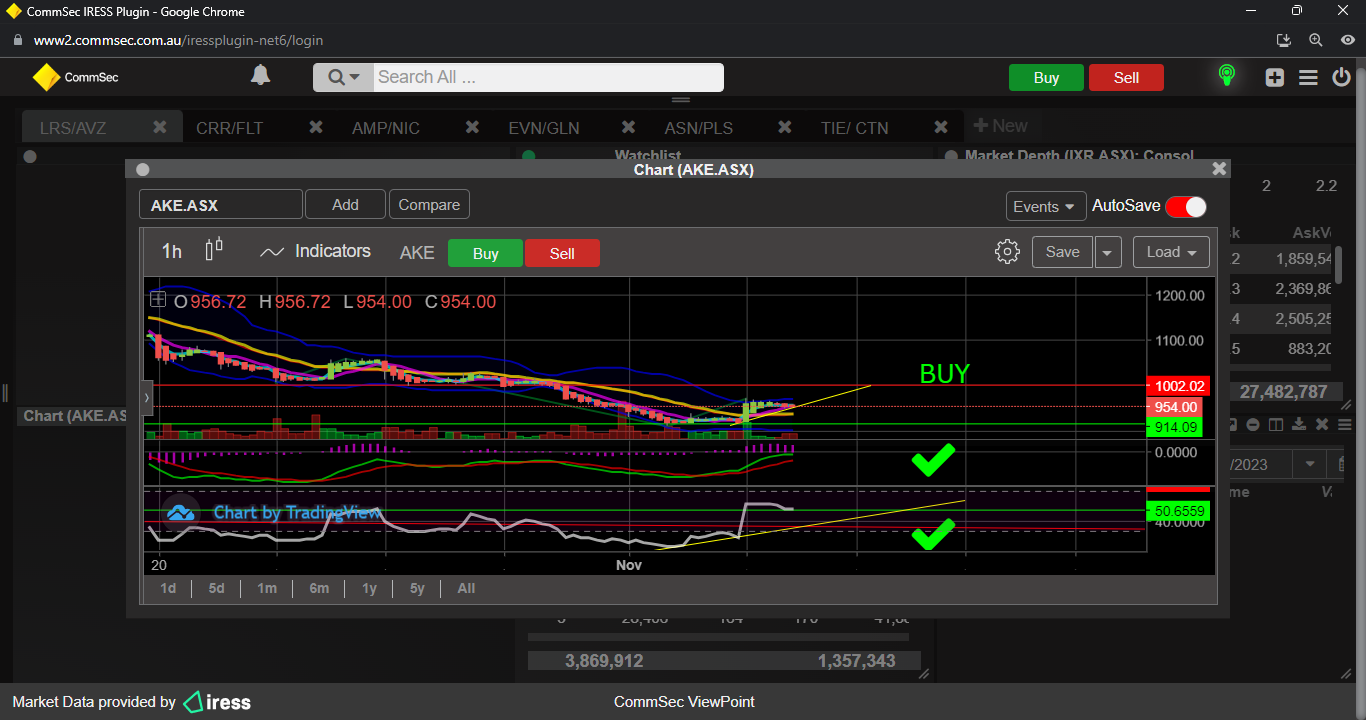
Task: Close the EVN/GLN tab
Action: click(629, 127)
